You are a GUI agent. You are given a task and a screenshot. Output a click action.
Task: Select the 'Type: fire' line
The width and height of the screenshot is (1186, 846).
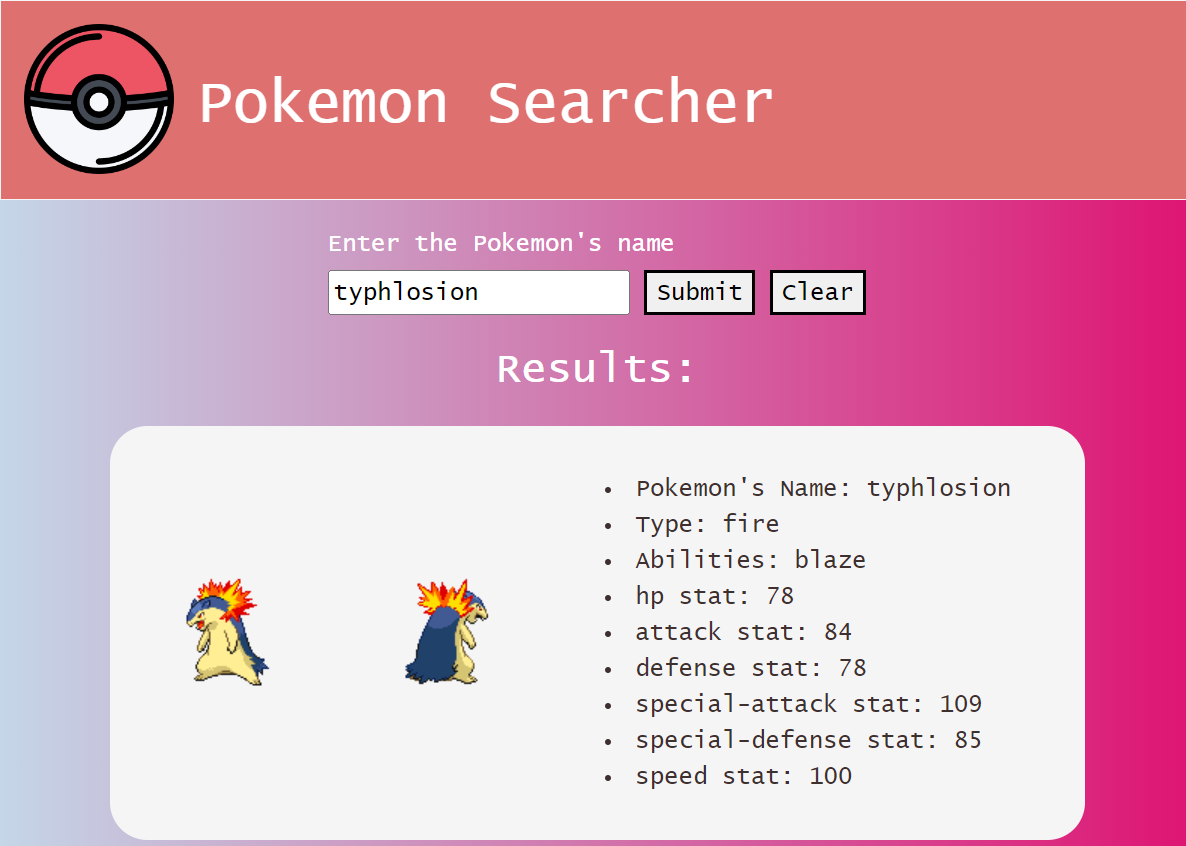(x=707, y=524)
